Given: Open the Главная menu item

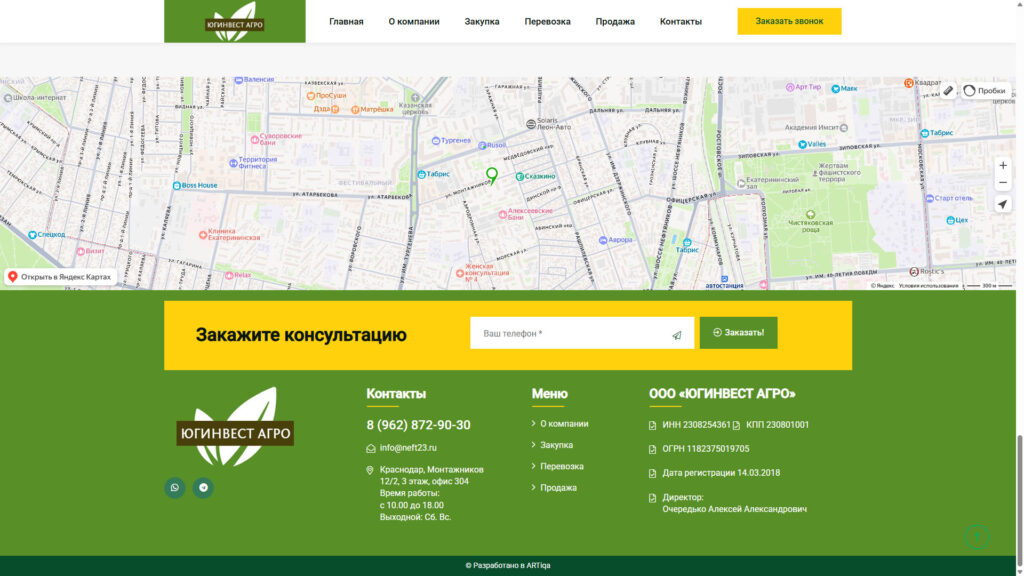Looking at the screenshot, I should click(x=346, y=21).
